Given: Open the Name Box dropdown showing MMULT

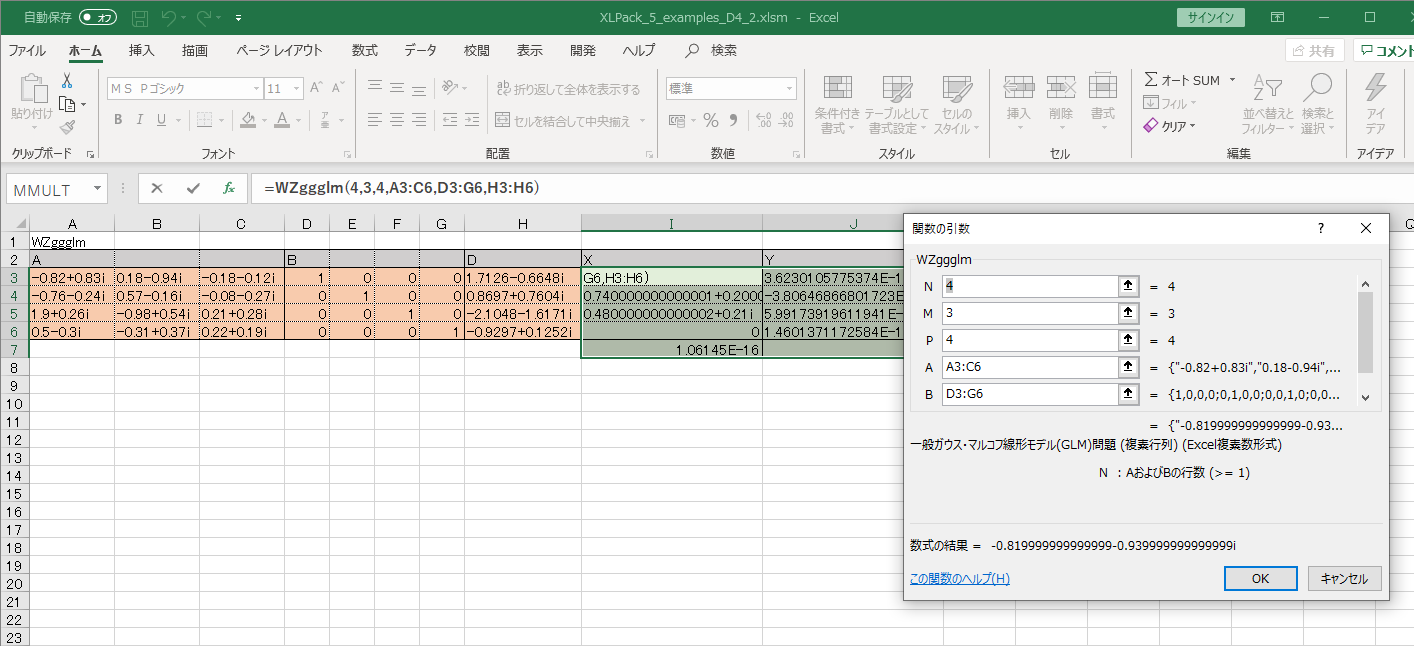Looking at the screenshot, I should (98, 189).
